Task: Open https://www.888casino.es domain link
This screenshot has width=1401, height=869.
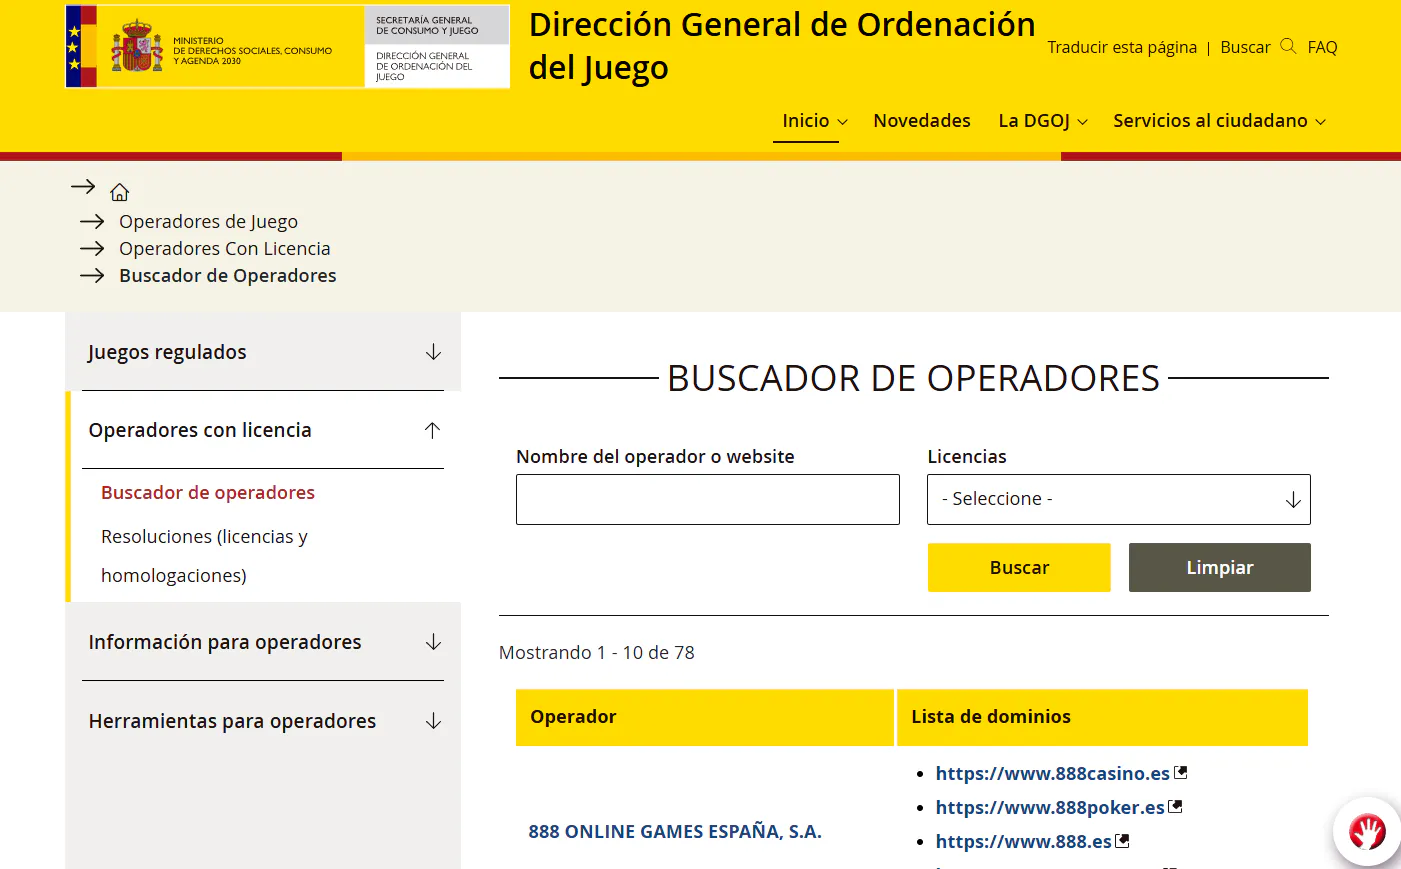Action: click(x=1052, y=773)
